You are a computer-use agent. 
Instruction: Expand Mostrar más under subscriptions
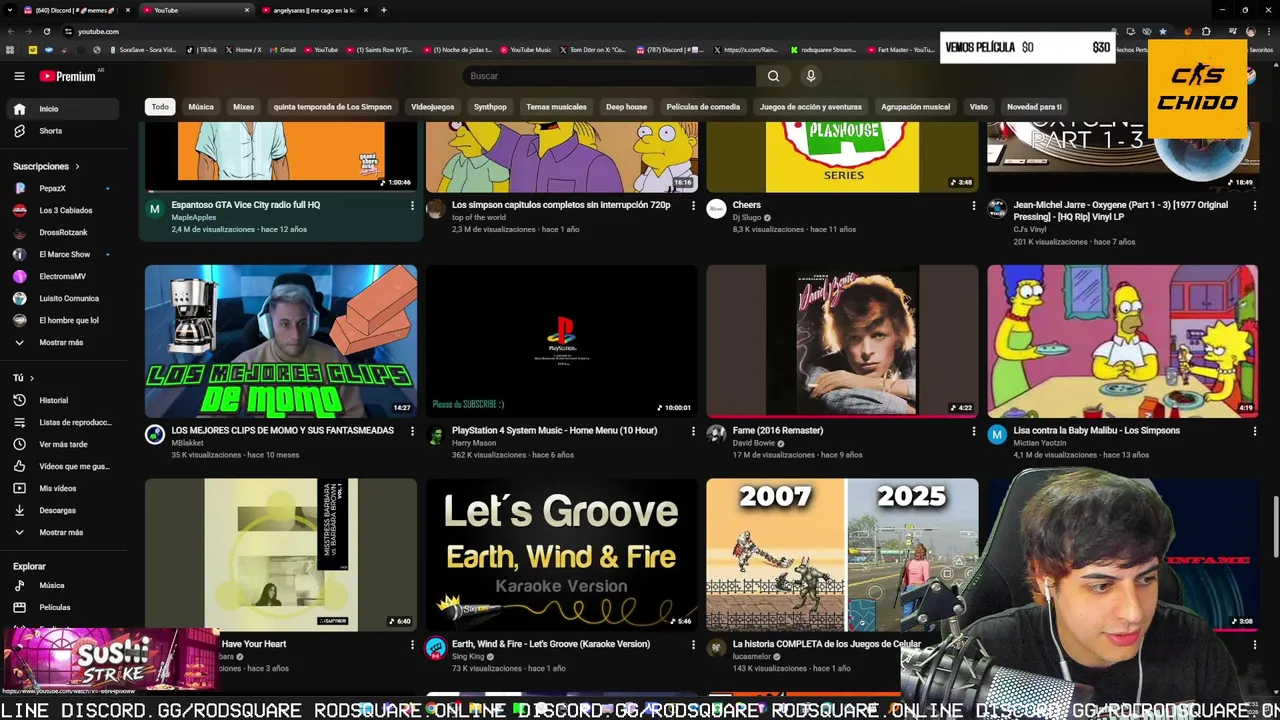click(64, 342)
